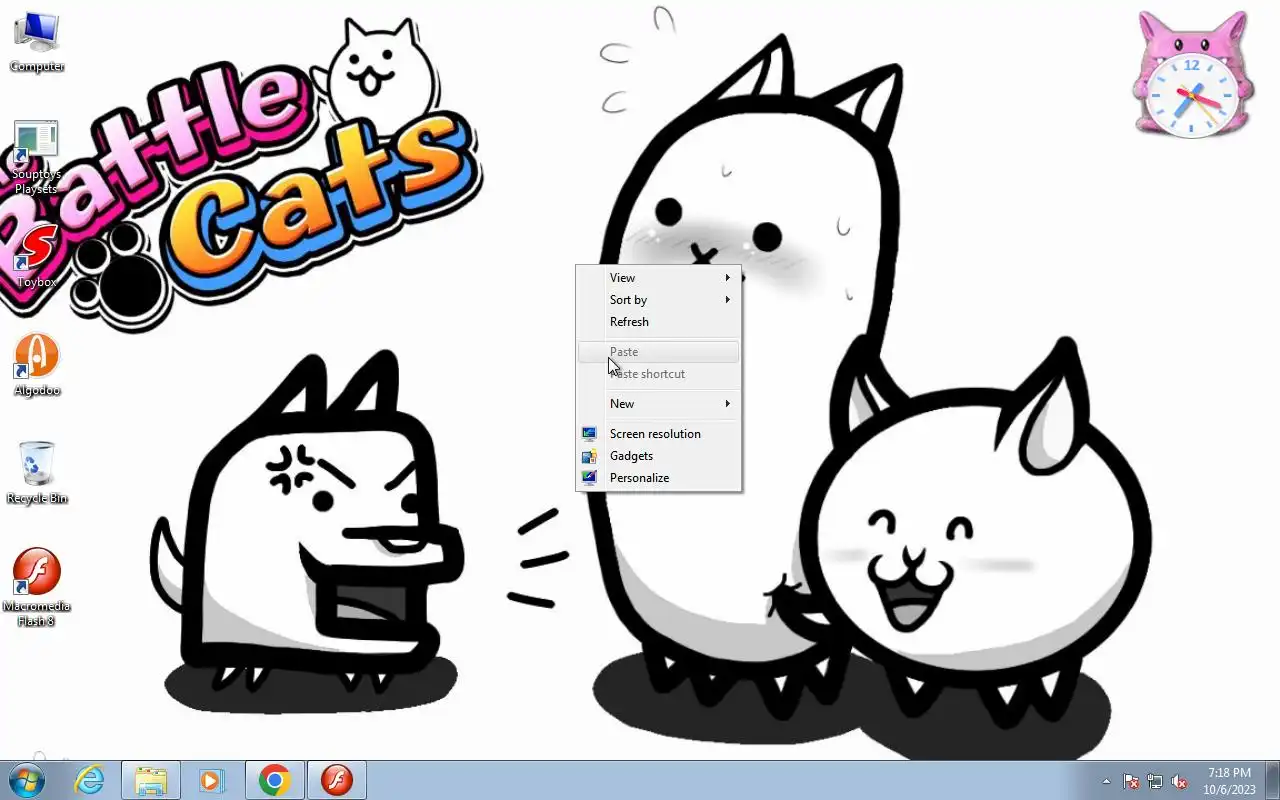The height and width of the screenshot is (800, 1280).
Task: Click the cat clock gadget
Action: [1193, 74]
